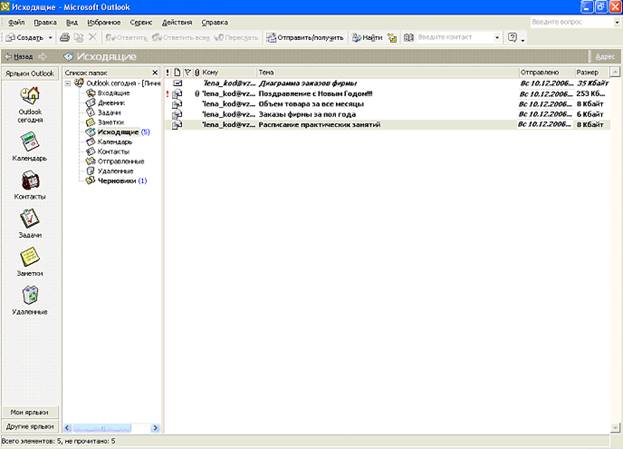Image resolution: width=623 pixels, height=449 pixels.
Task: Click the Ответить всем toolbar button
Action: (x=181, y=38)
